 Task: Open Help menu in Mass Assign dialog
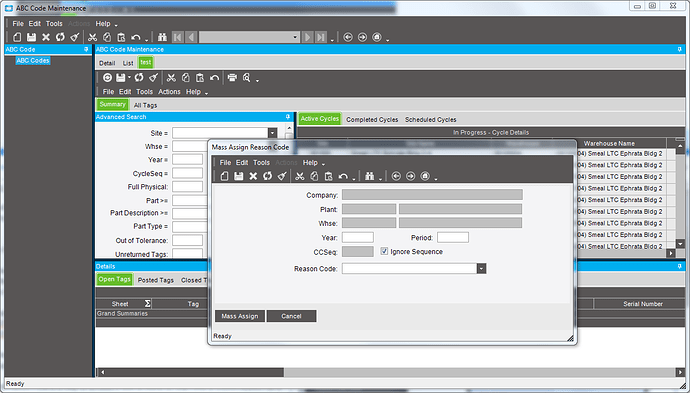pos(310,162)
